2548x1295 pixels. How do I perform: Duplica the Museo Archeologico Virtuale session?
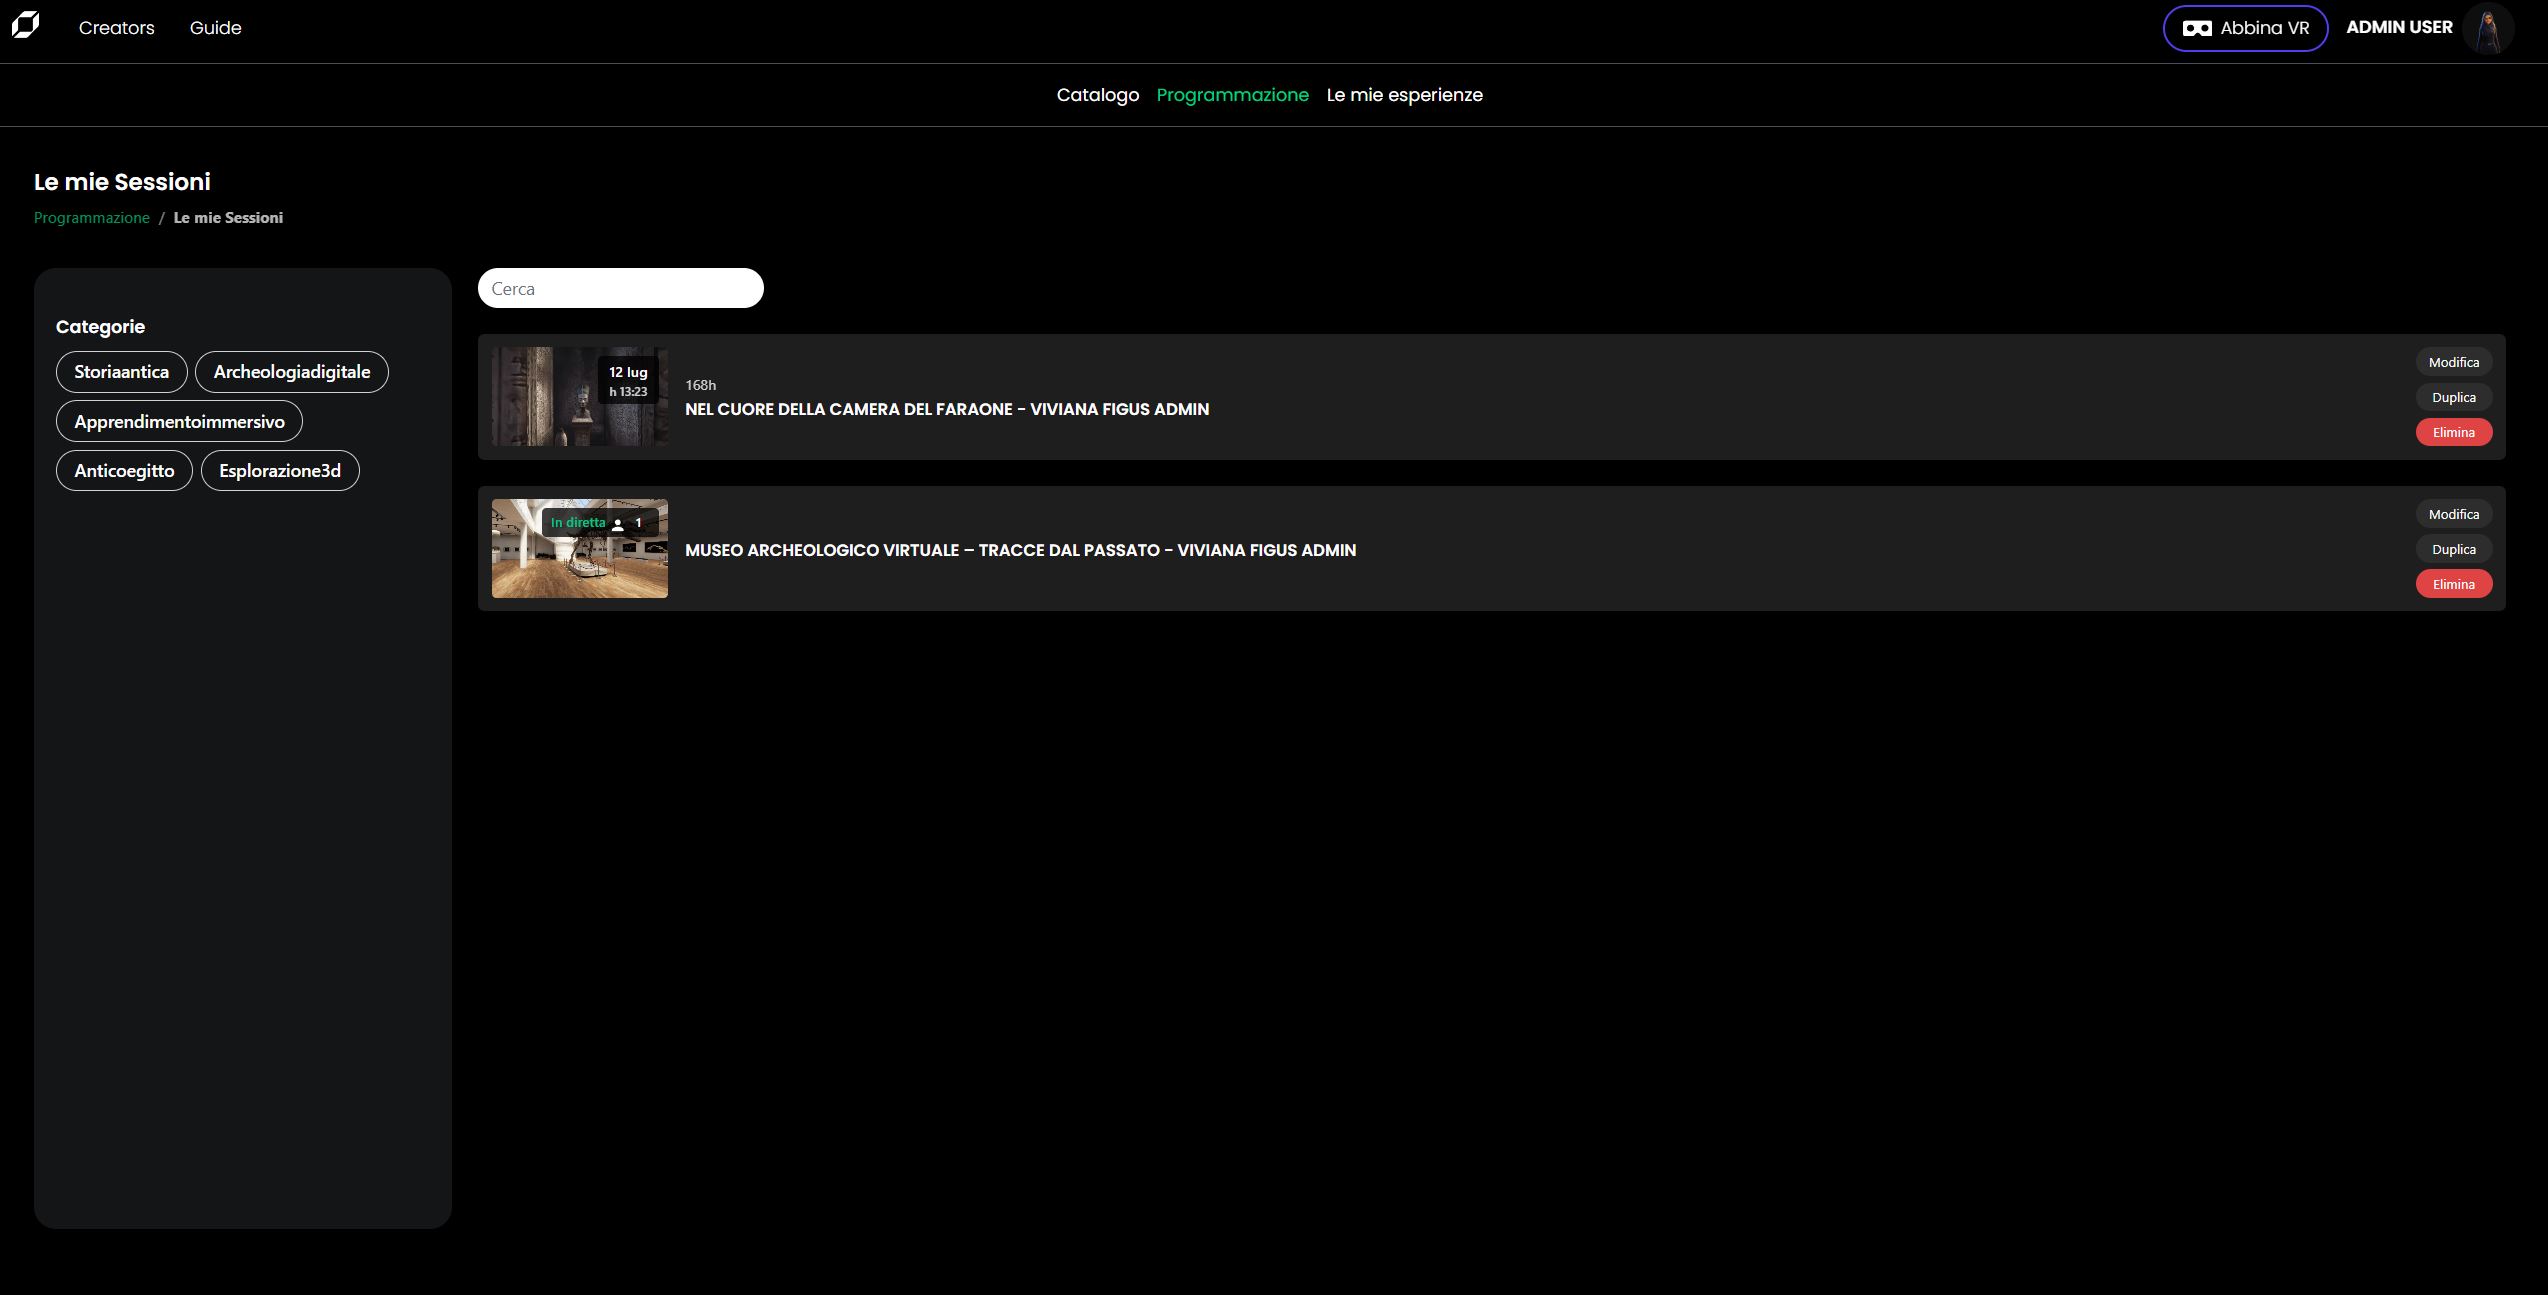pos(2454,548)
